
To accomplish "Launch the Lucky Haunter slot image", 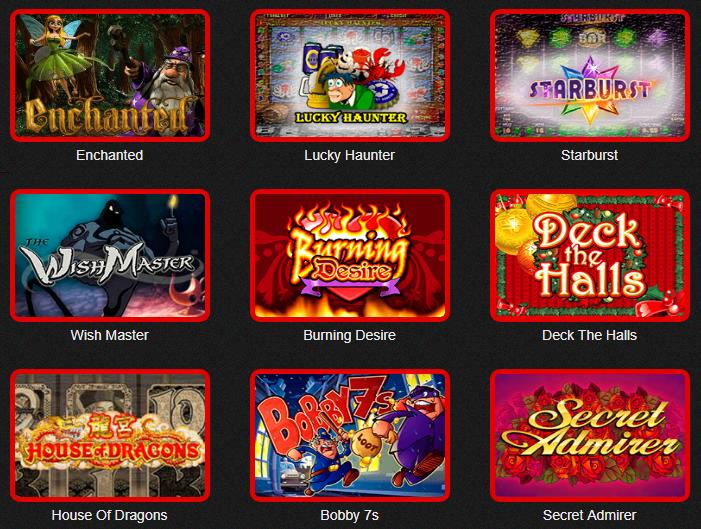I will 350,76.
